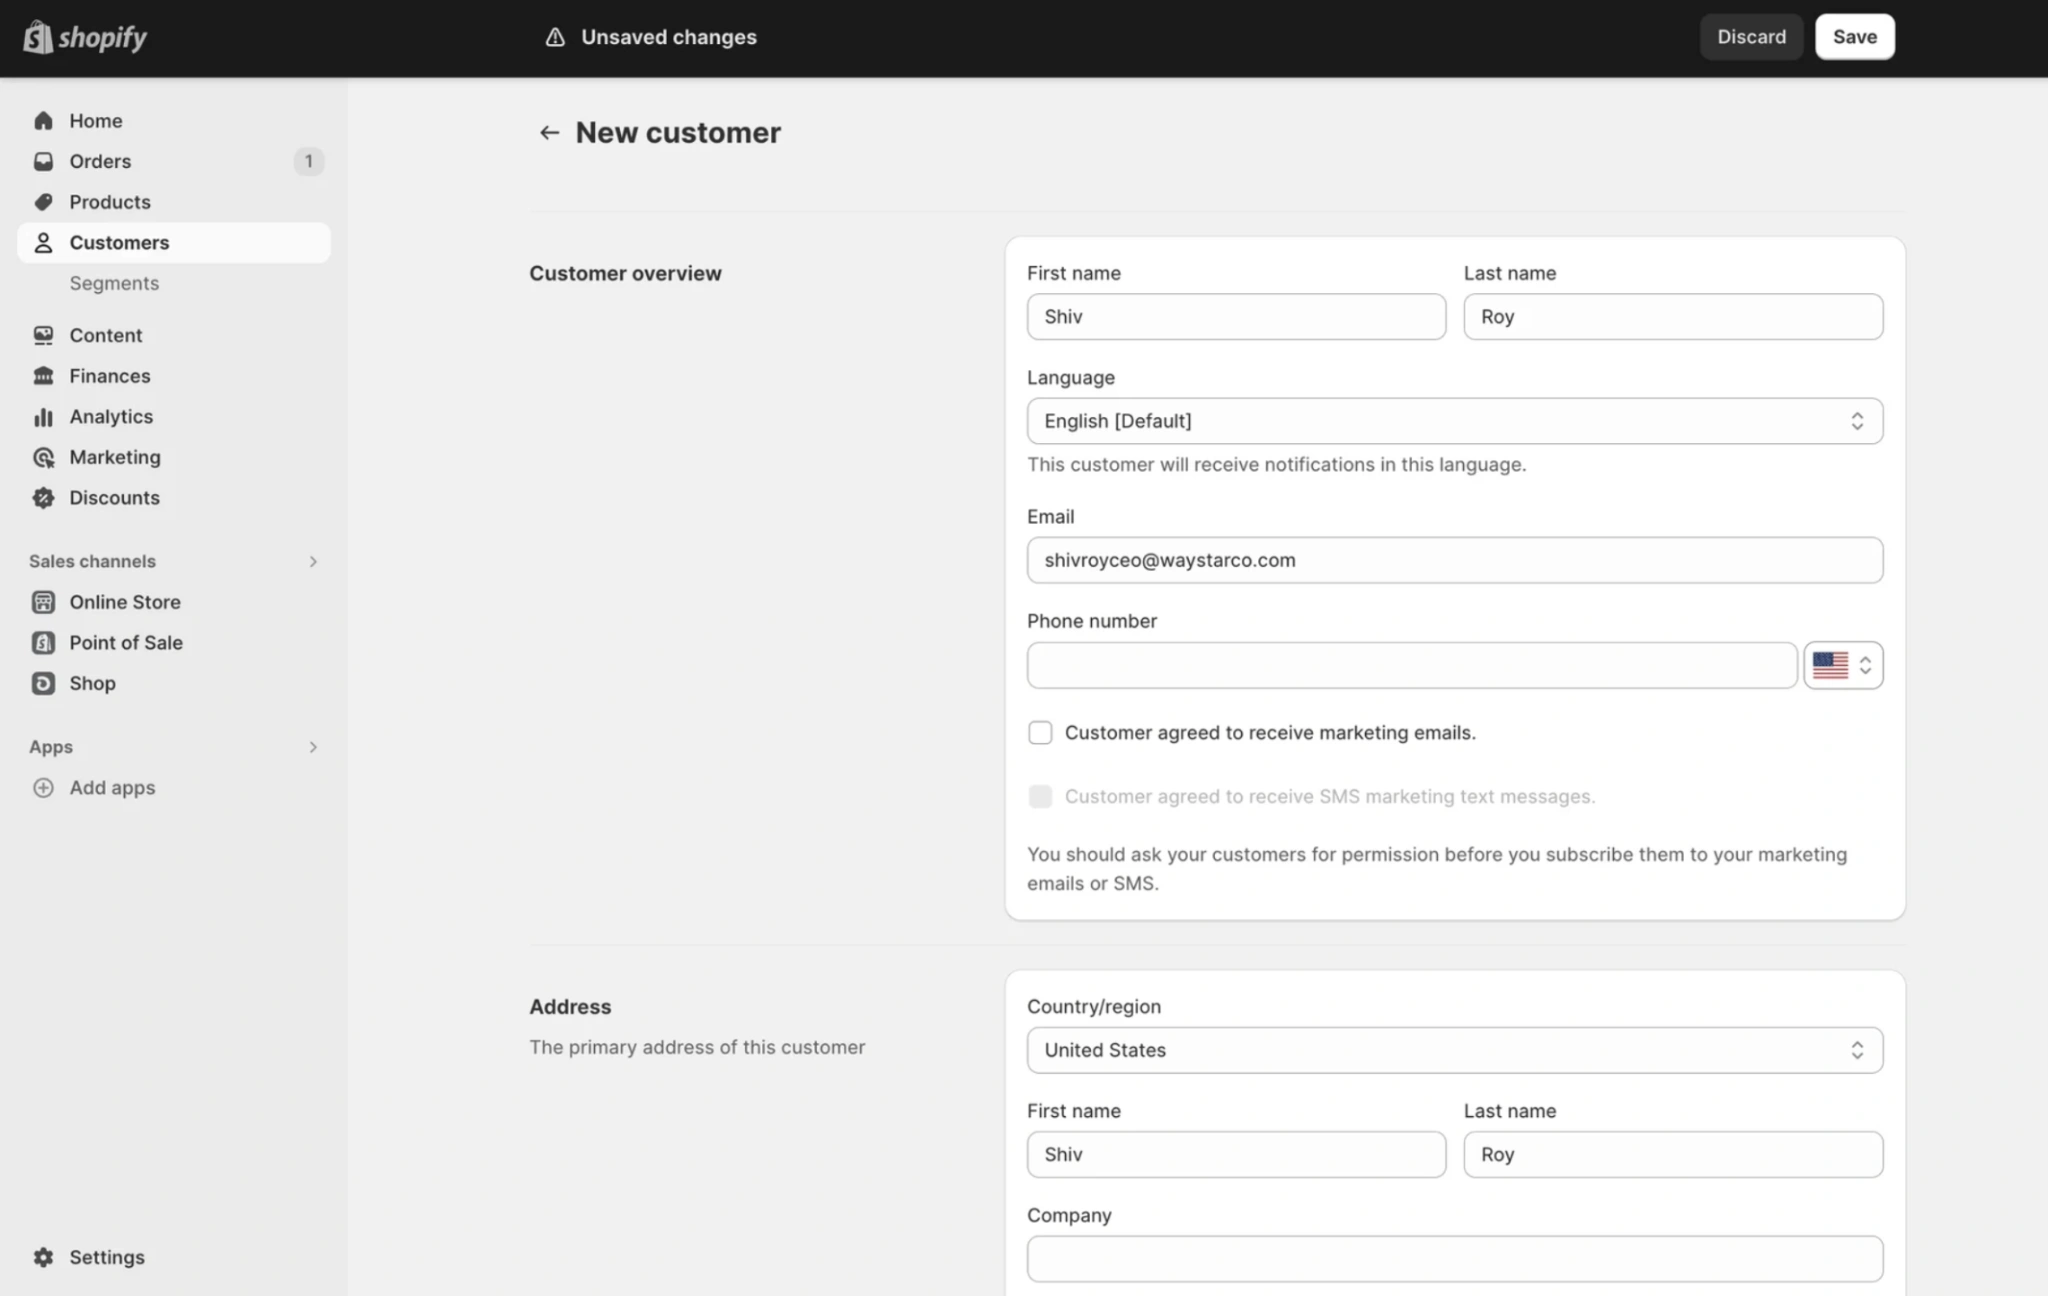Click the Home house icon

click(43, 121)
